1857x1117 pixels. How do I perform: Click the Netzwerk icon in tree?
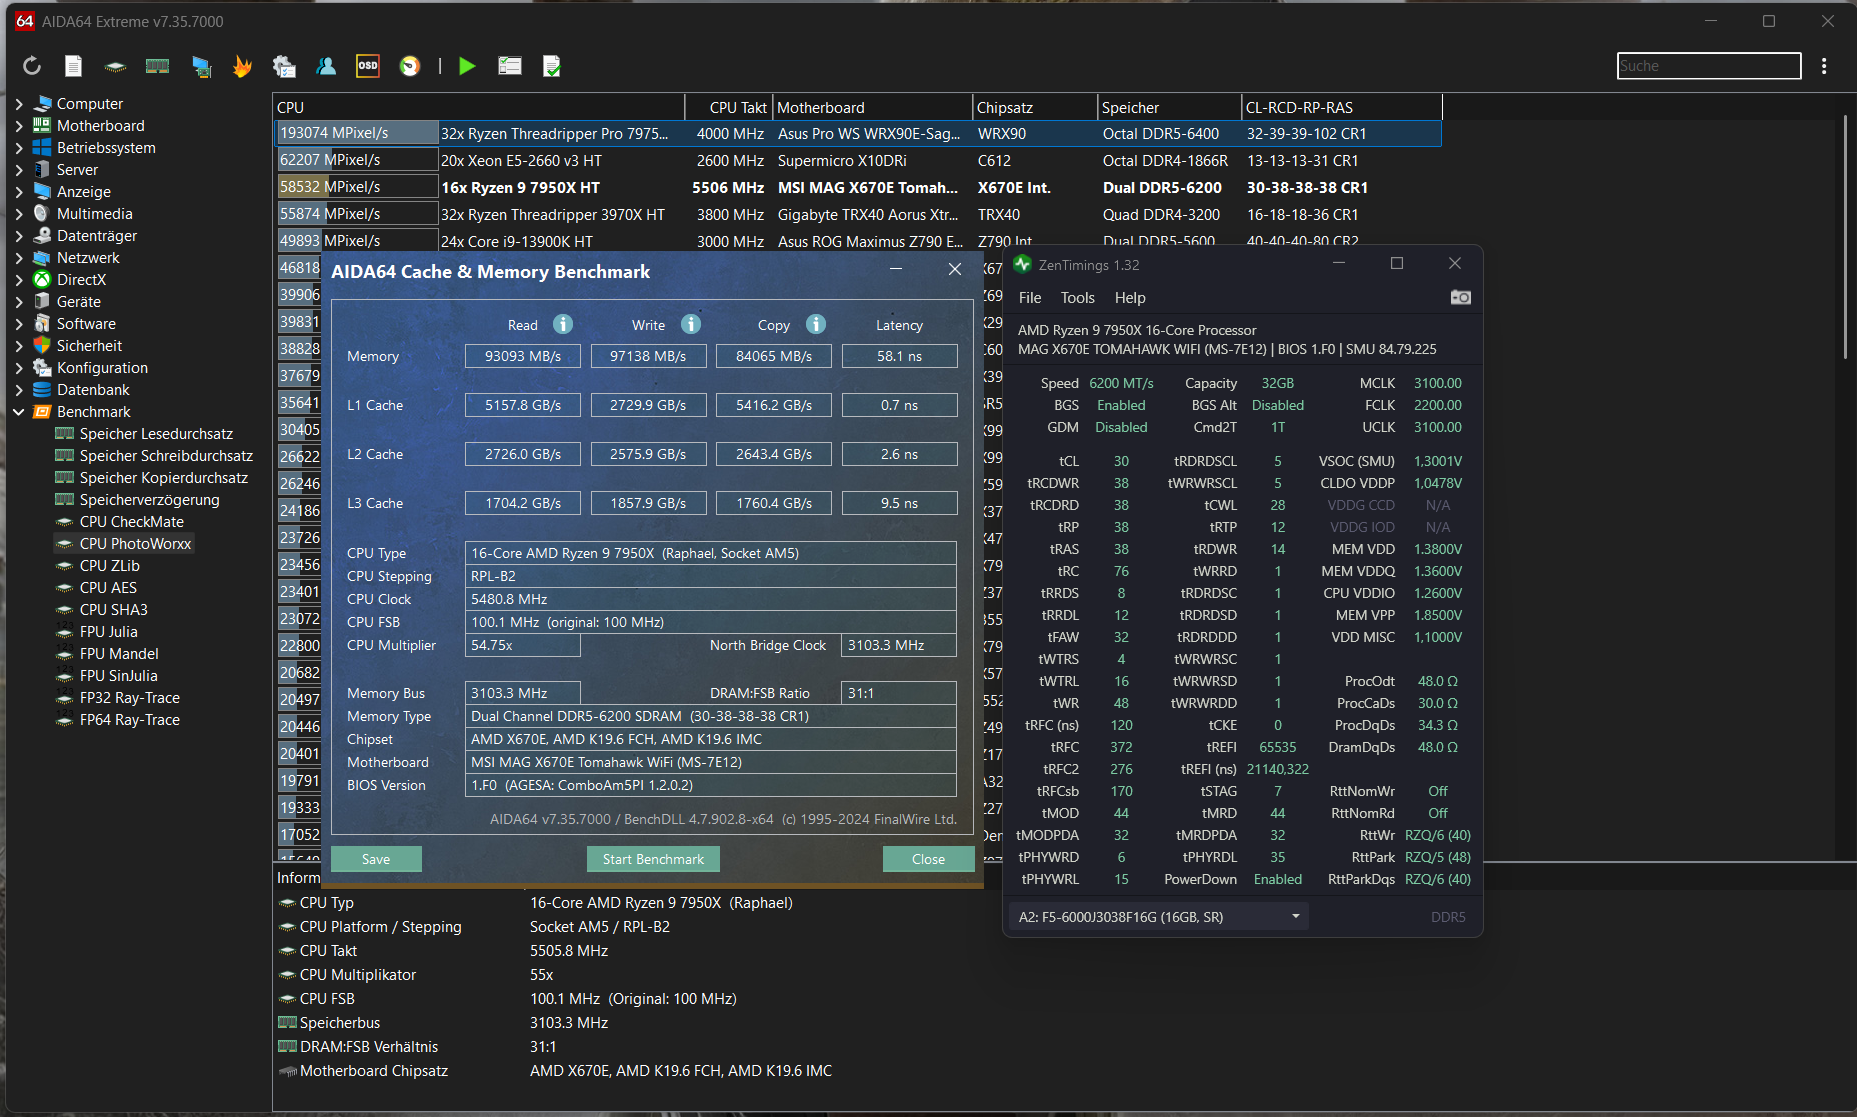click(x=42, y=258)
